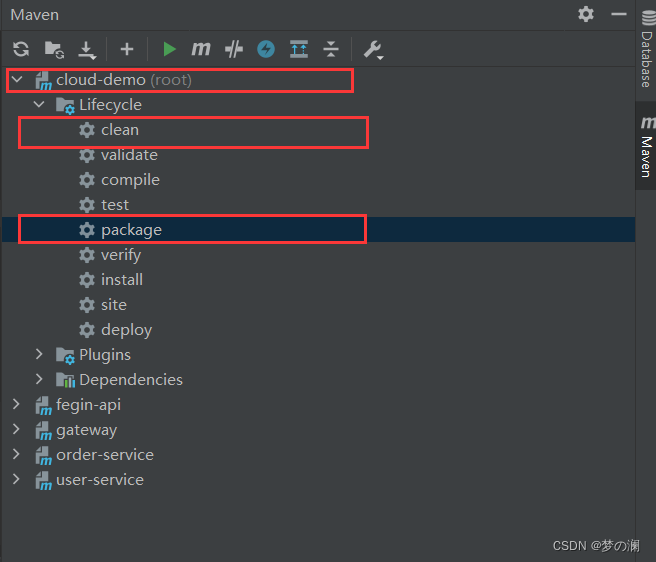Image resolution: width=656 pixels, height=562 pixels.
Task: Download sources and documentation icon
Action: click(x=87, y=50)
